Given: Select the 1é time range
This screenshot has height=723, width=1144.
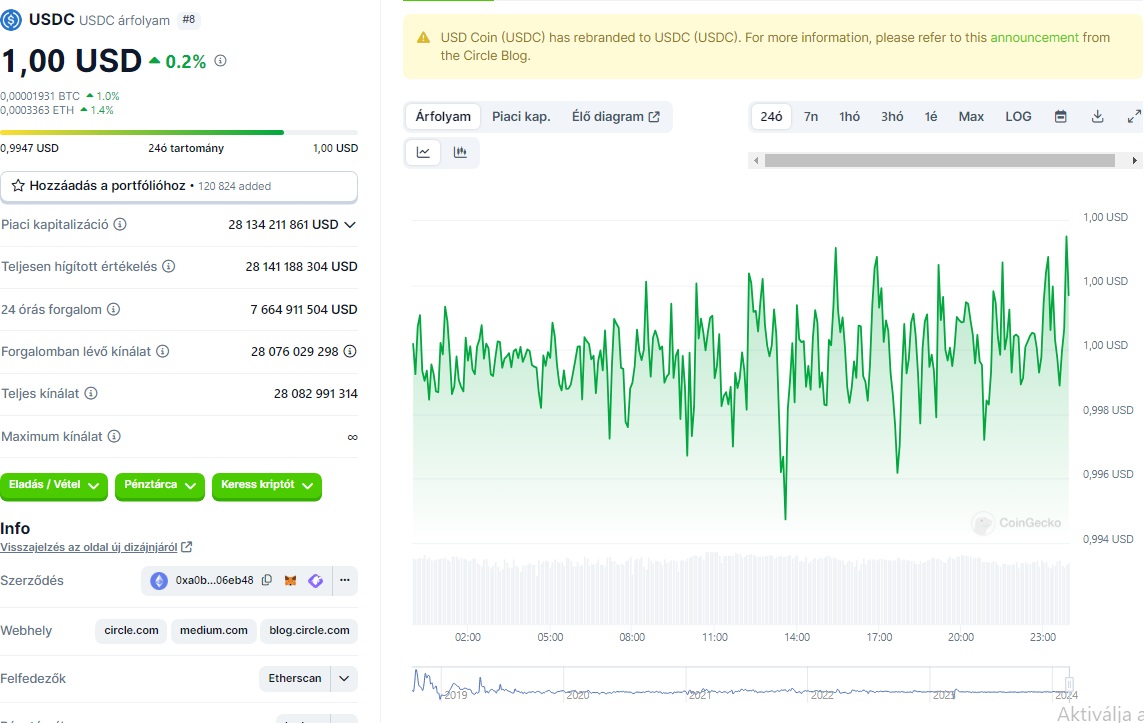Looking at the screenshot, I should tap(931, 117).
